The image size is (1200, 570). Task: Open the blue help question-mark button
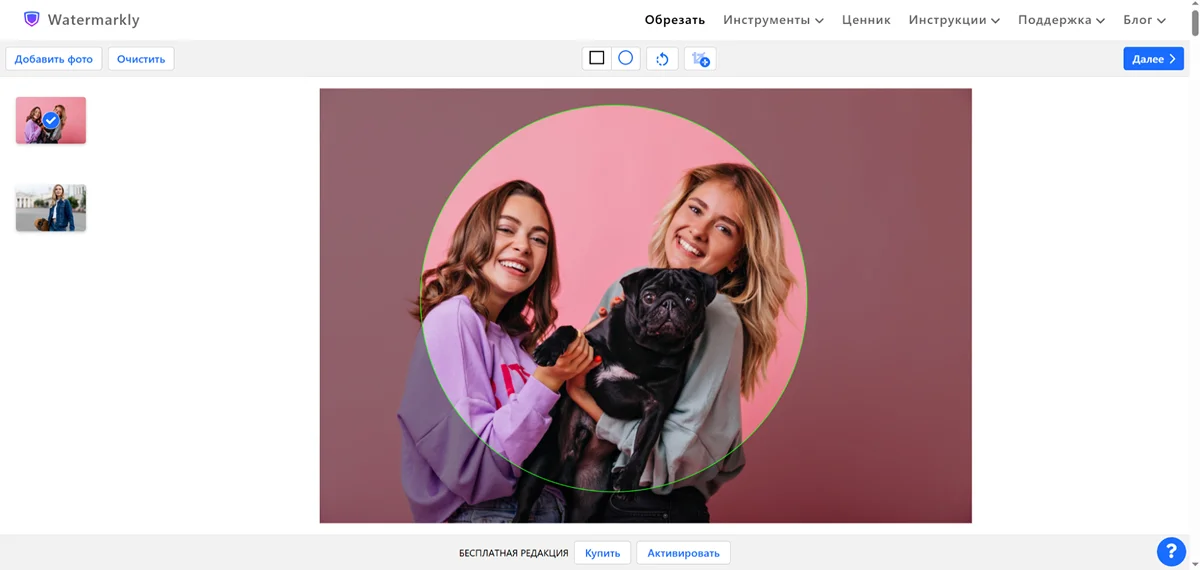[x=1171, y=551]
